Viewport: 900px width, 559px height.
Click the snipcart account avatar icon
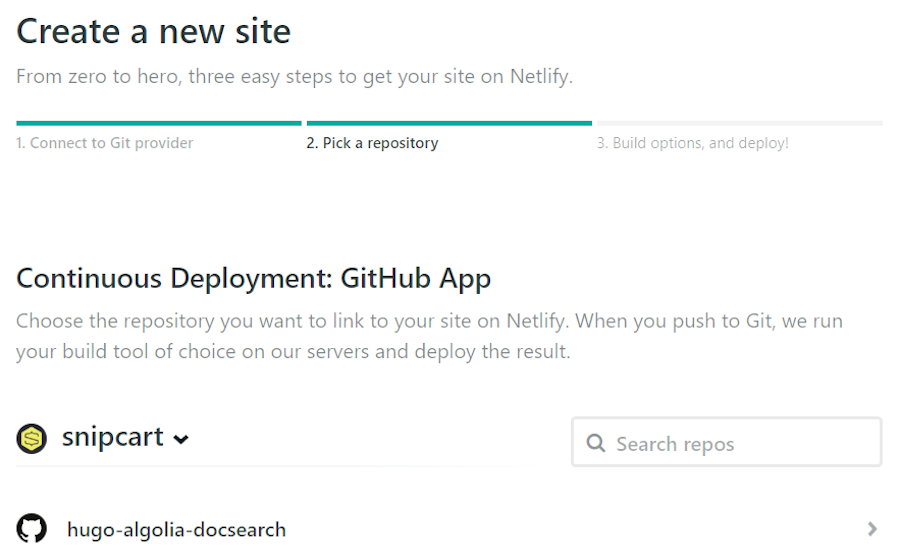32,439
